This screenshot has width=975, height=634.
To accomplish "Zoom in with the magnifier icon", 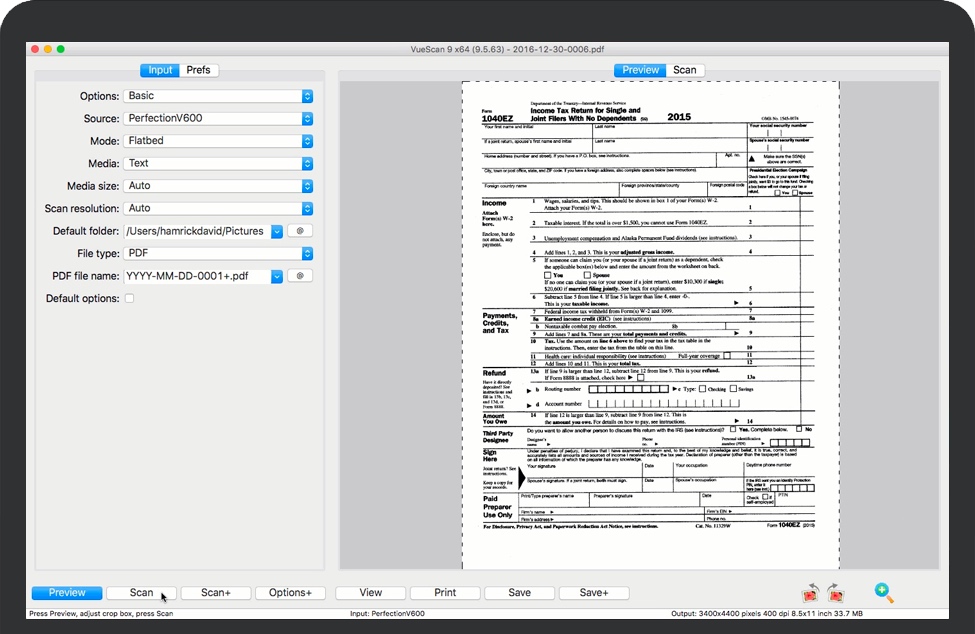I will point(884,594).
